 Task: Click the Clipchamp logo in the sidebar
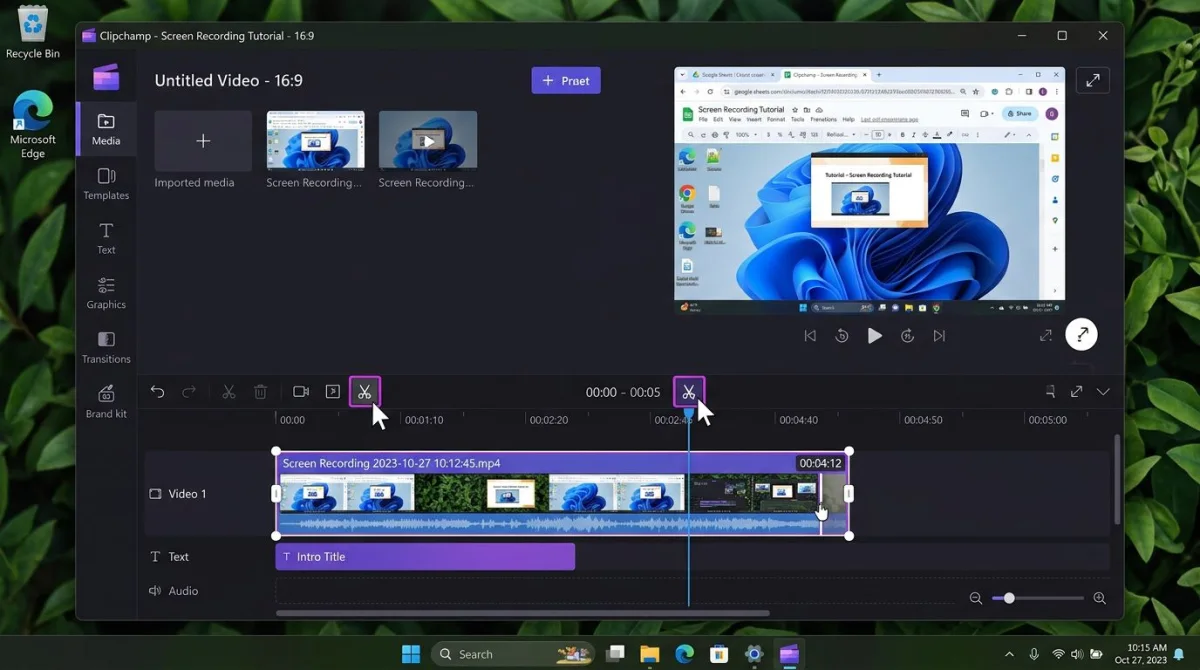(106, 78)
